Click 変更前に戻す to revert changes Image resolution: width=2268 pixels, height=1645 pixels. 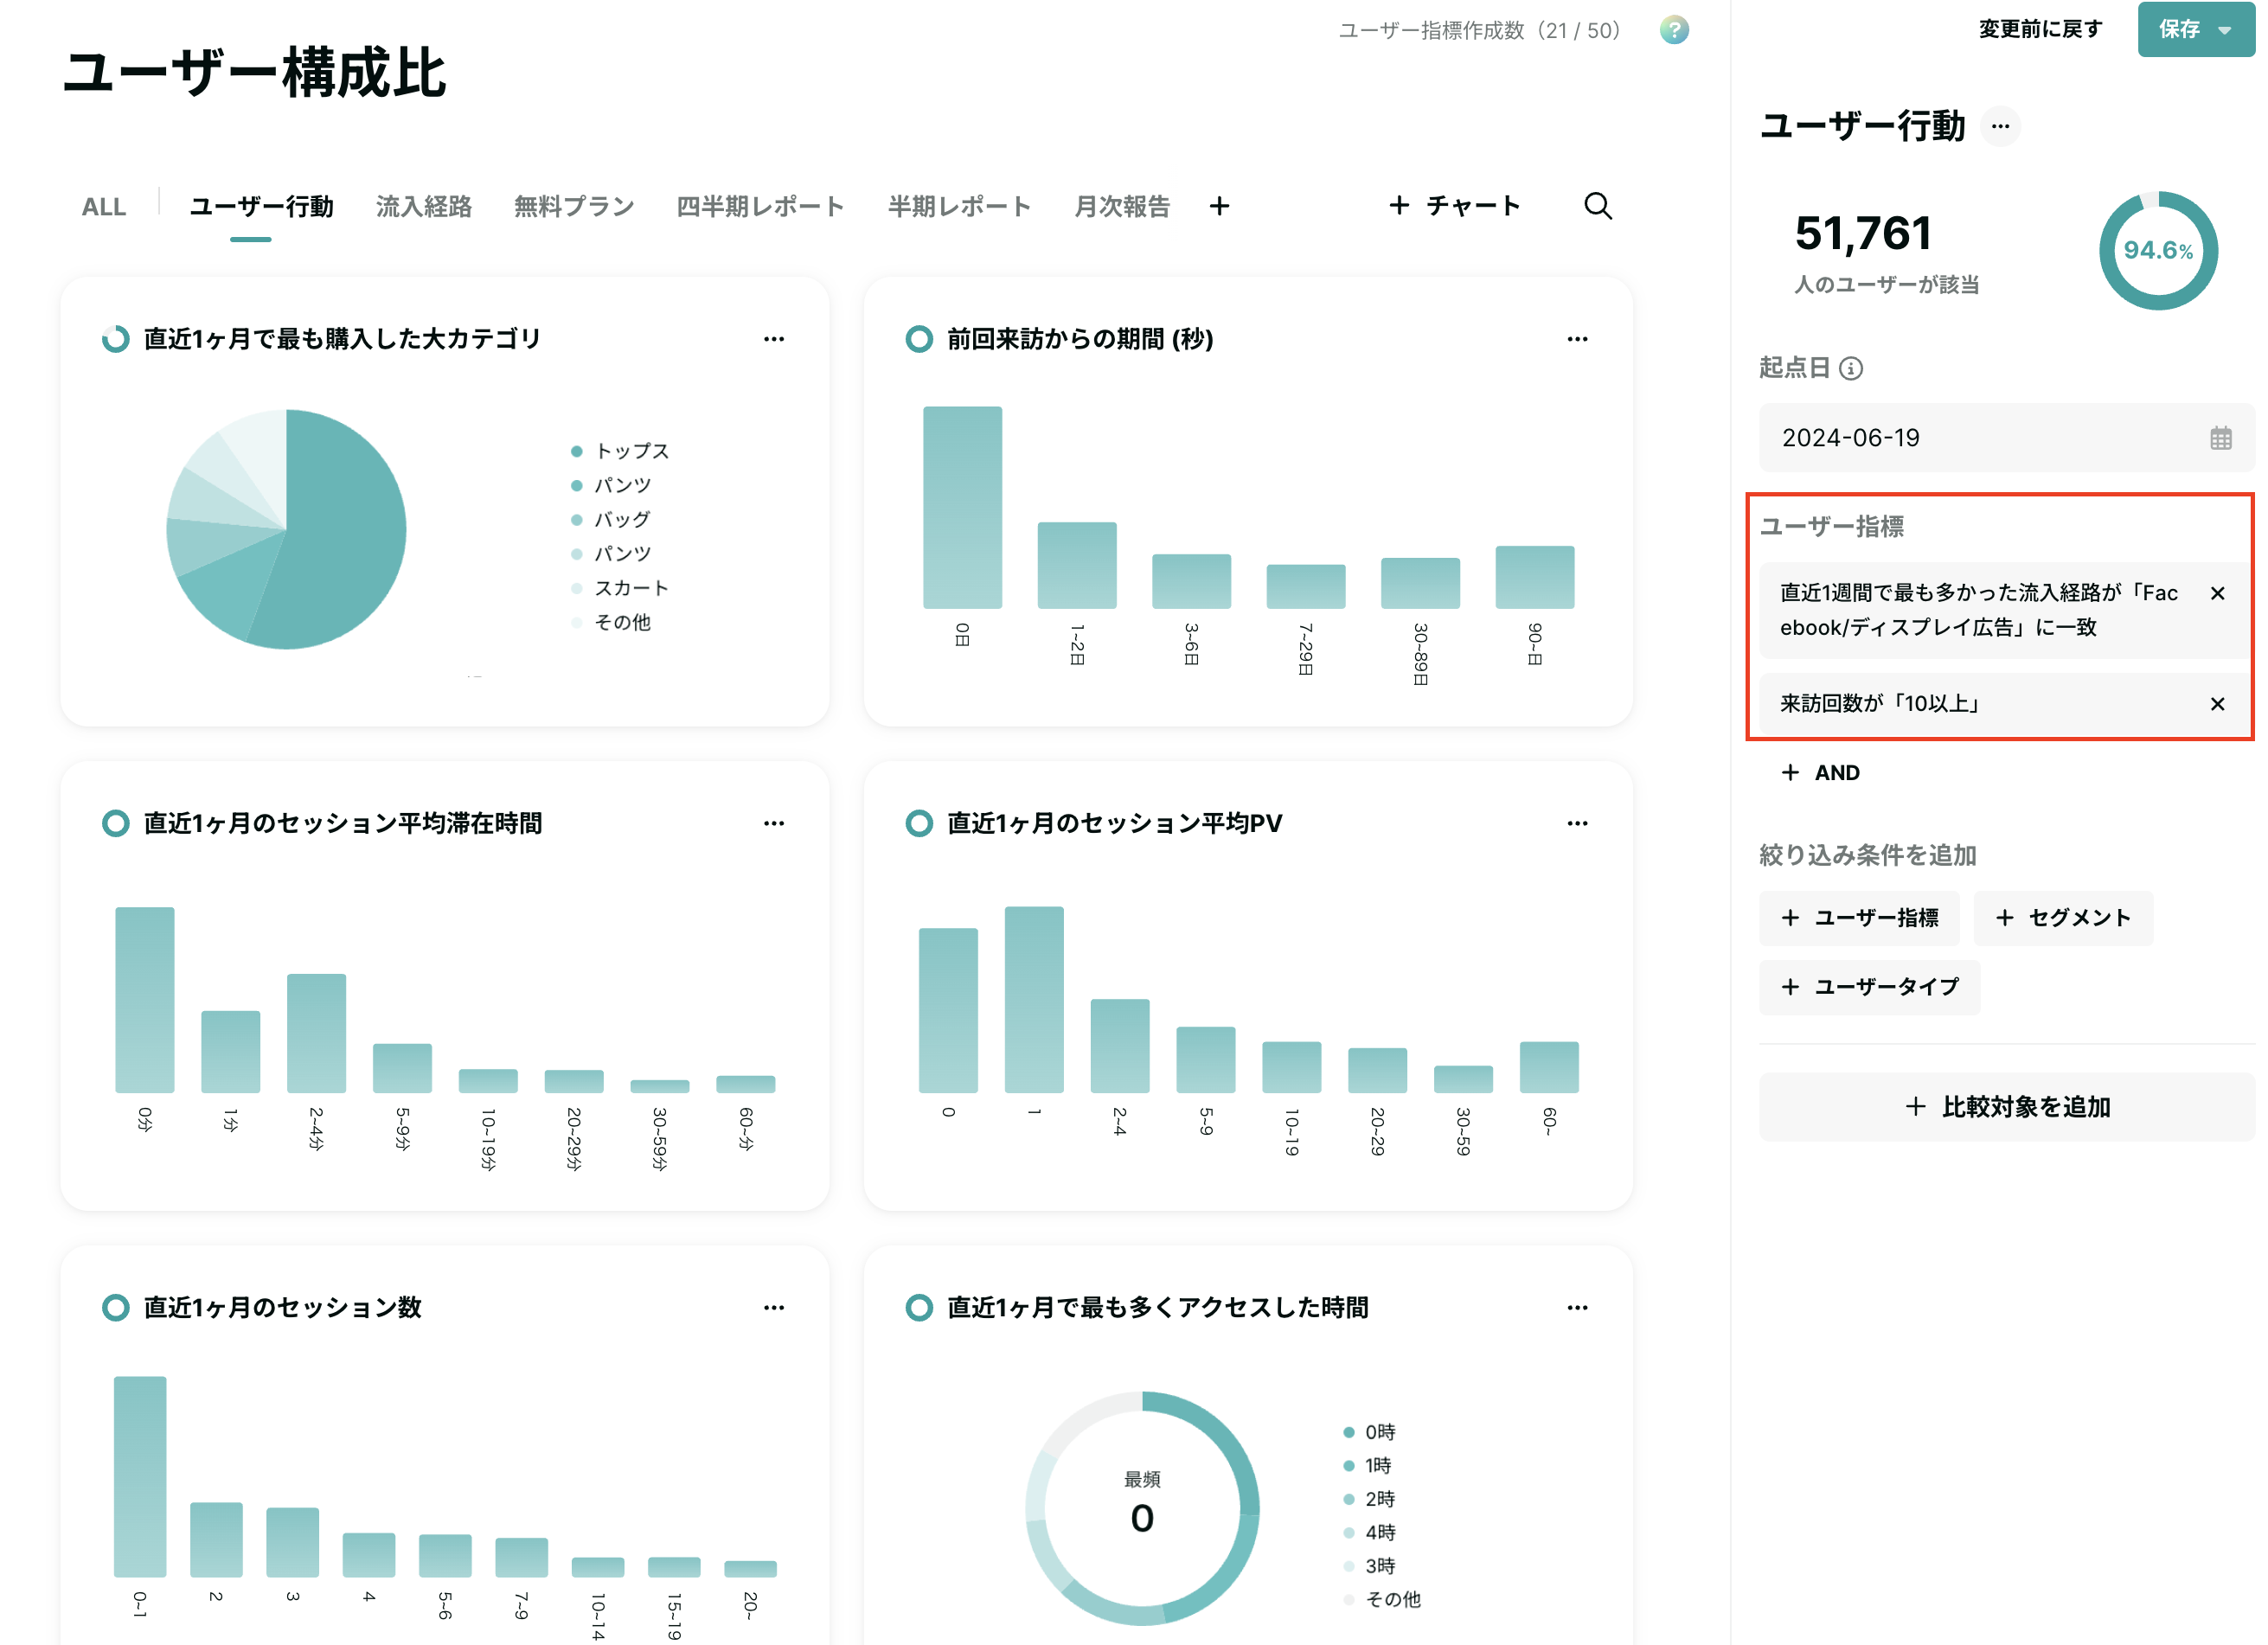pyautogui.click(x=2040, y=29)
